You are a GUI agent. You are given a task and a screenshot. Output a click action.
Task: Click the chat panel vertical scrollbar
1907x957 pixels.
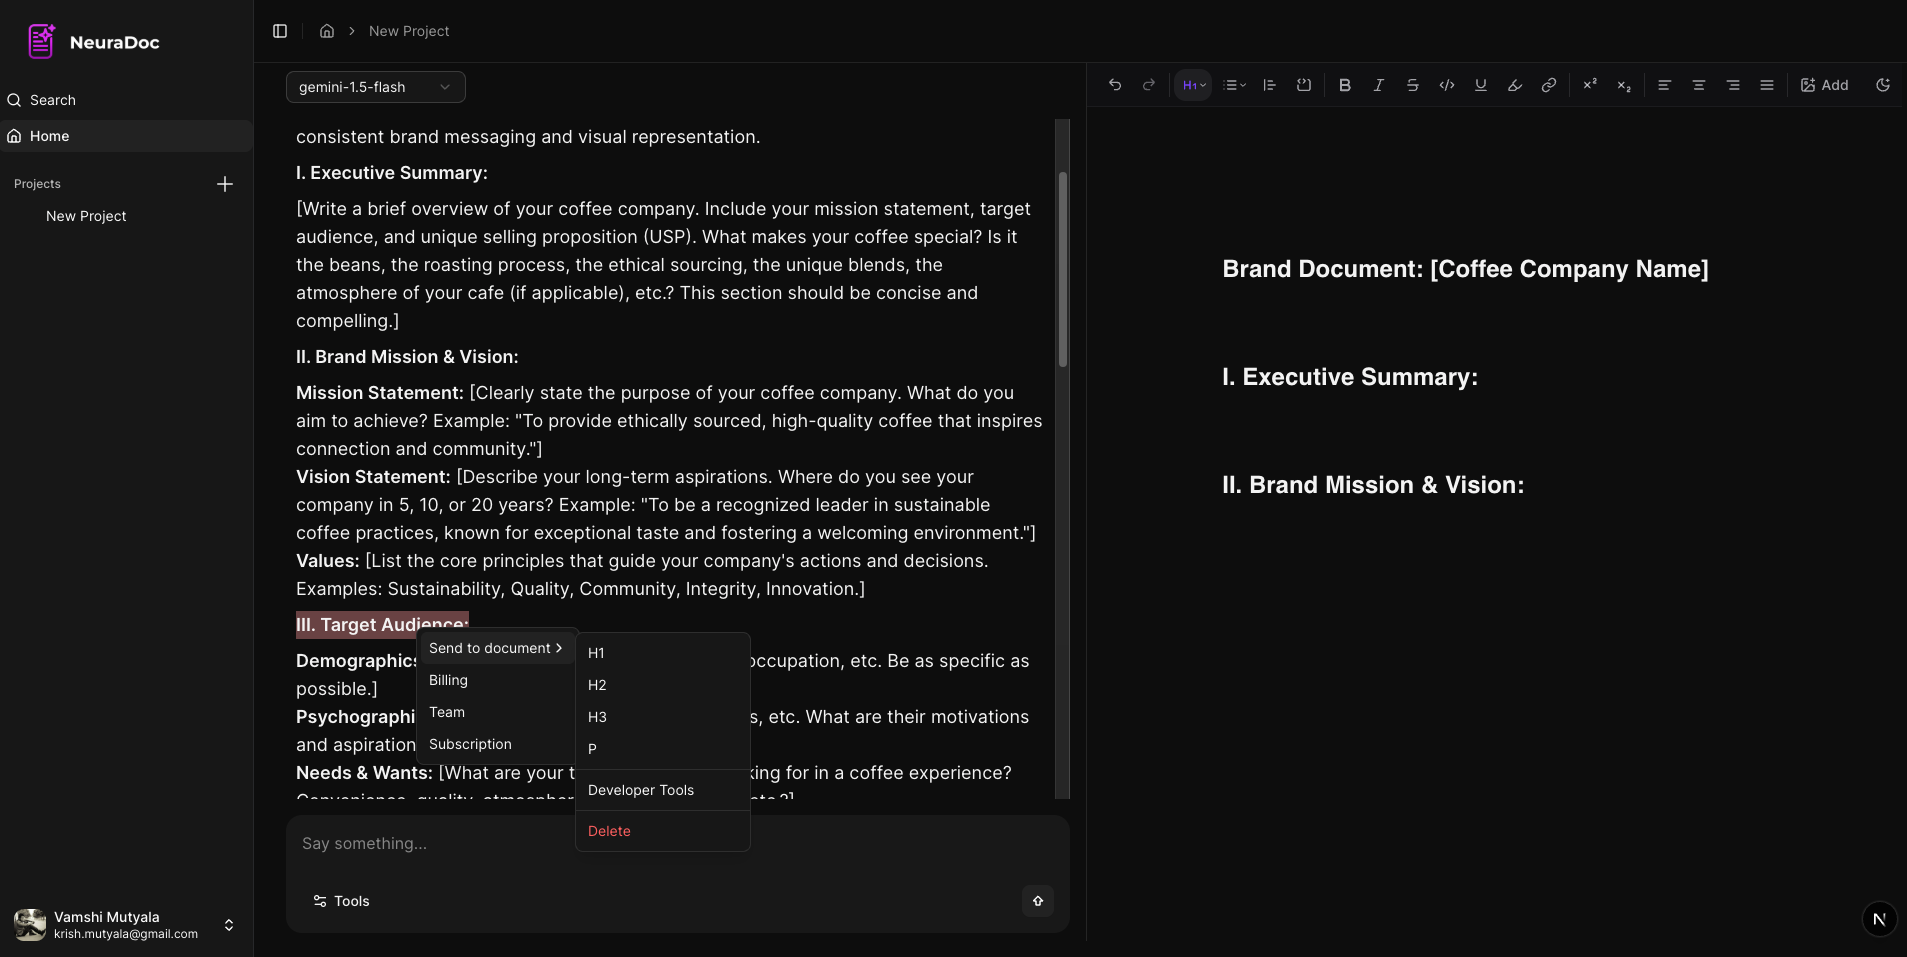(x=1063, y=270)
